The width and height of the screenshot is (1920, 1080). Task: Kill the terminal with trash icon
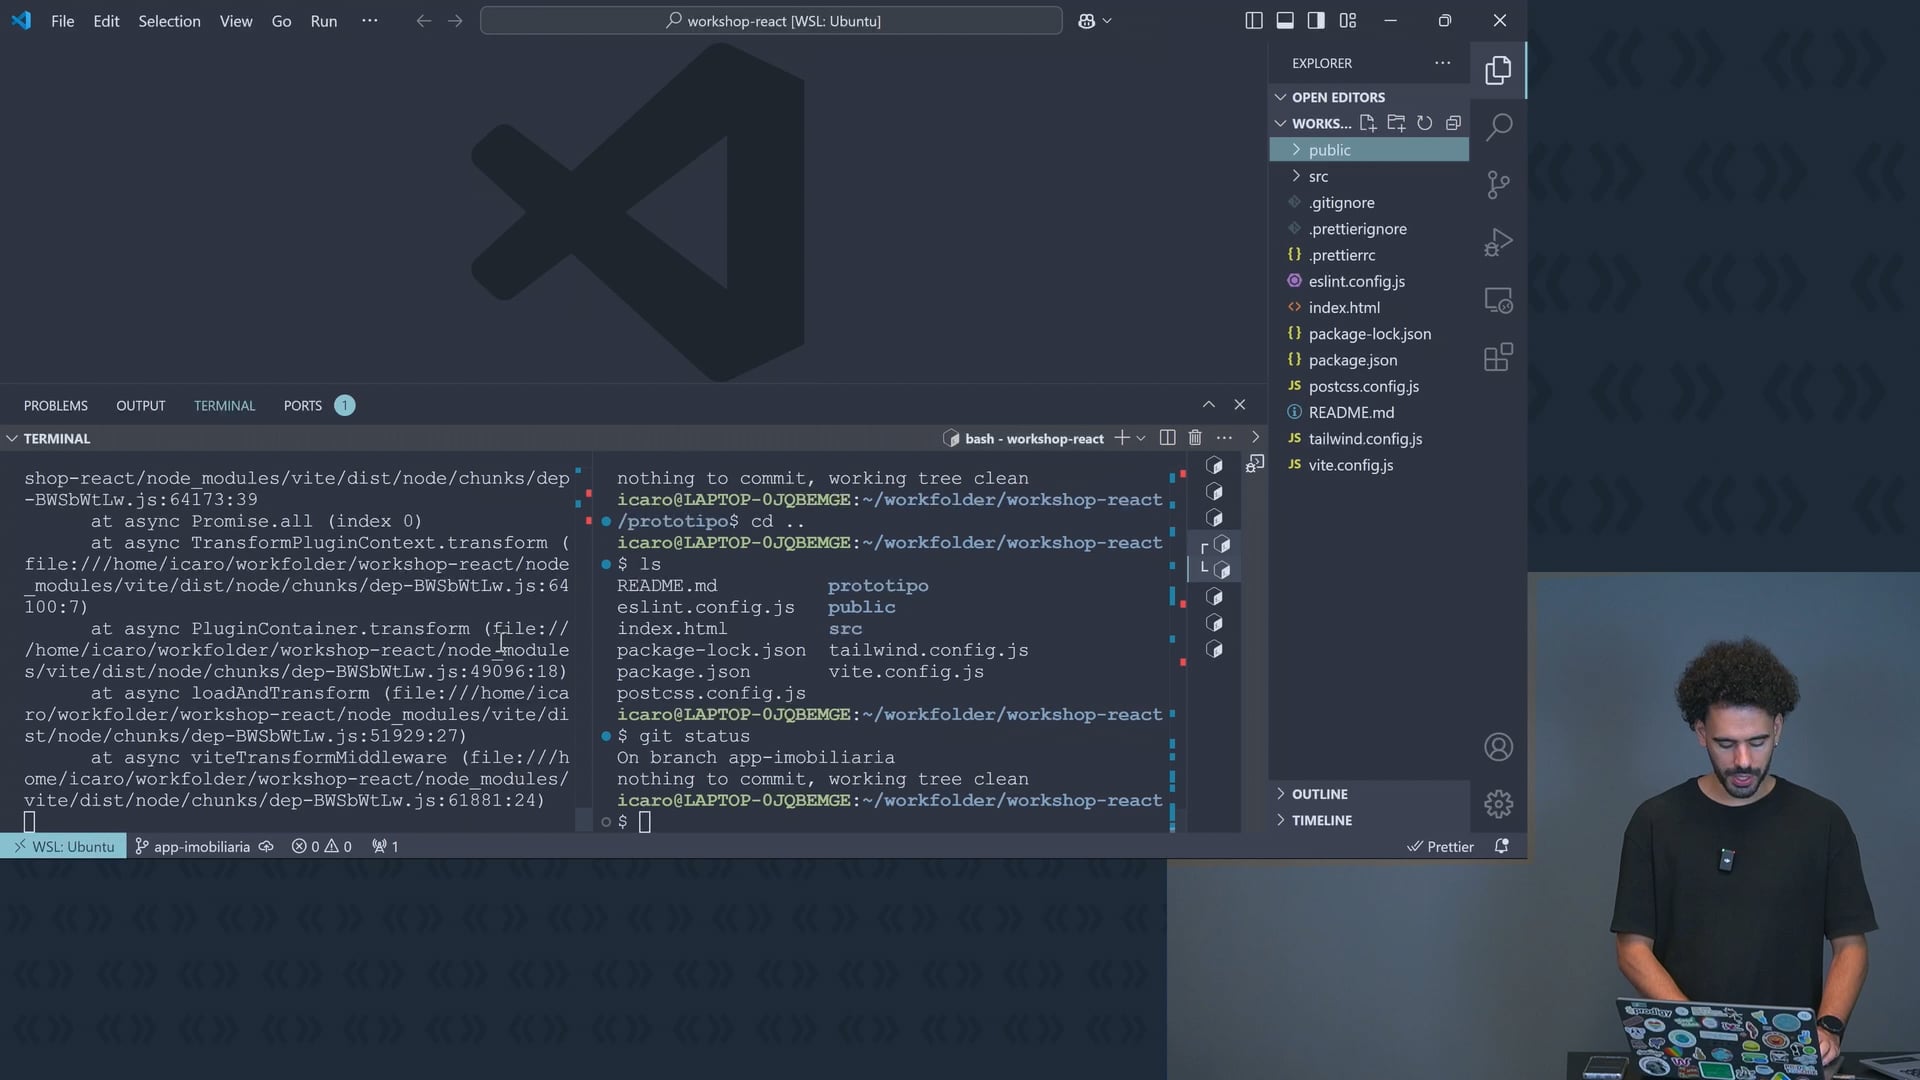pyautogui.click(x=1195, y=438)
